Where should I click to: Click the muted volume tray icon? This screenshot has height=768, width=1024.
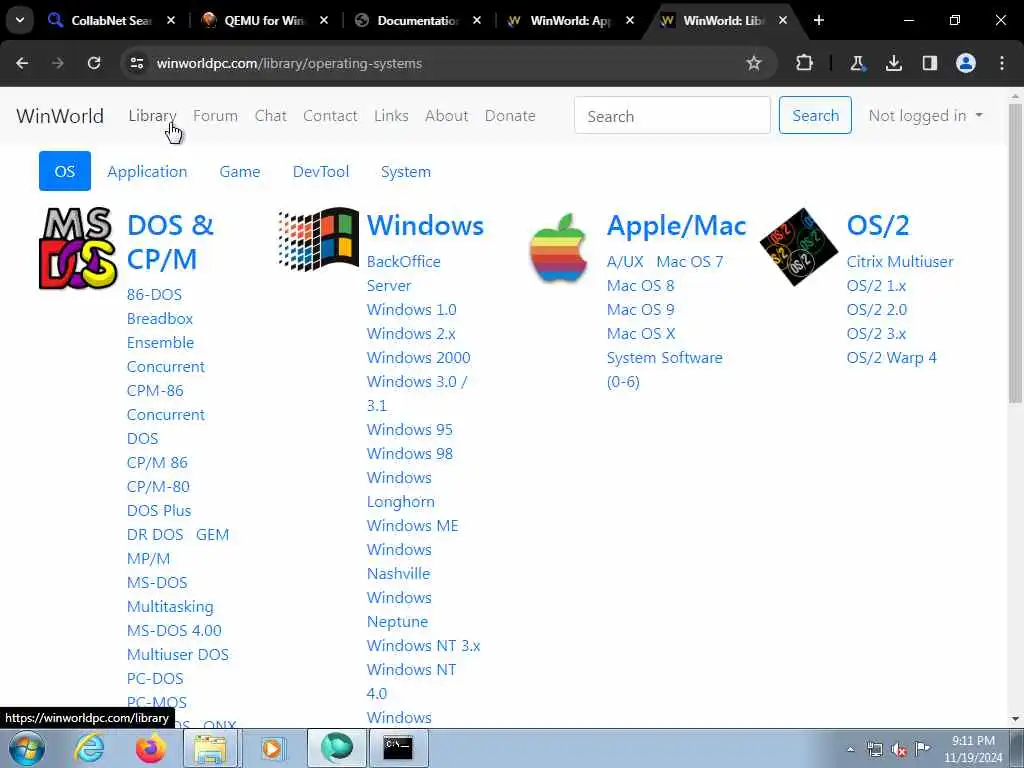point(899,750)
